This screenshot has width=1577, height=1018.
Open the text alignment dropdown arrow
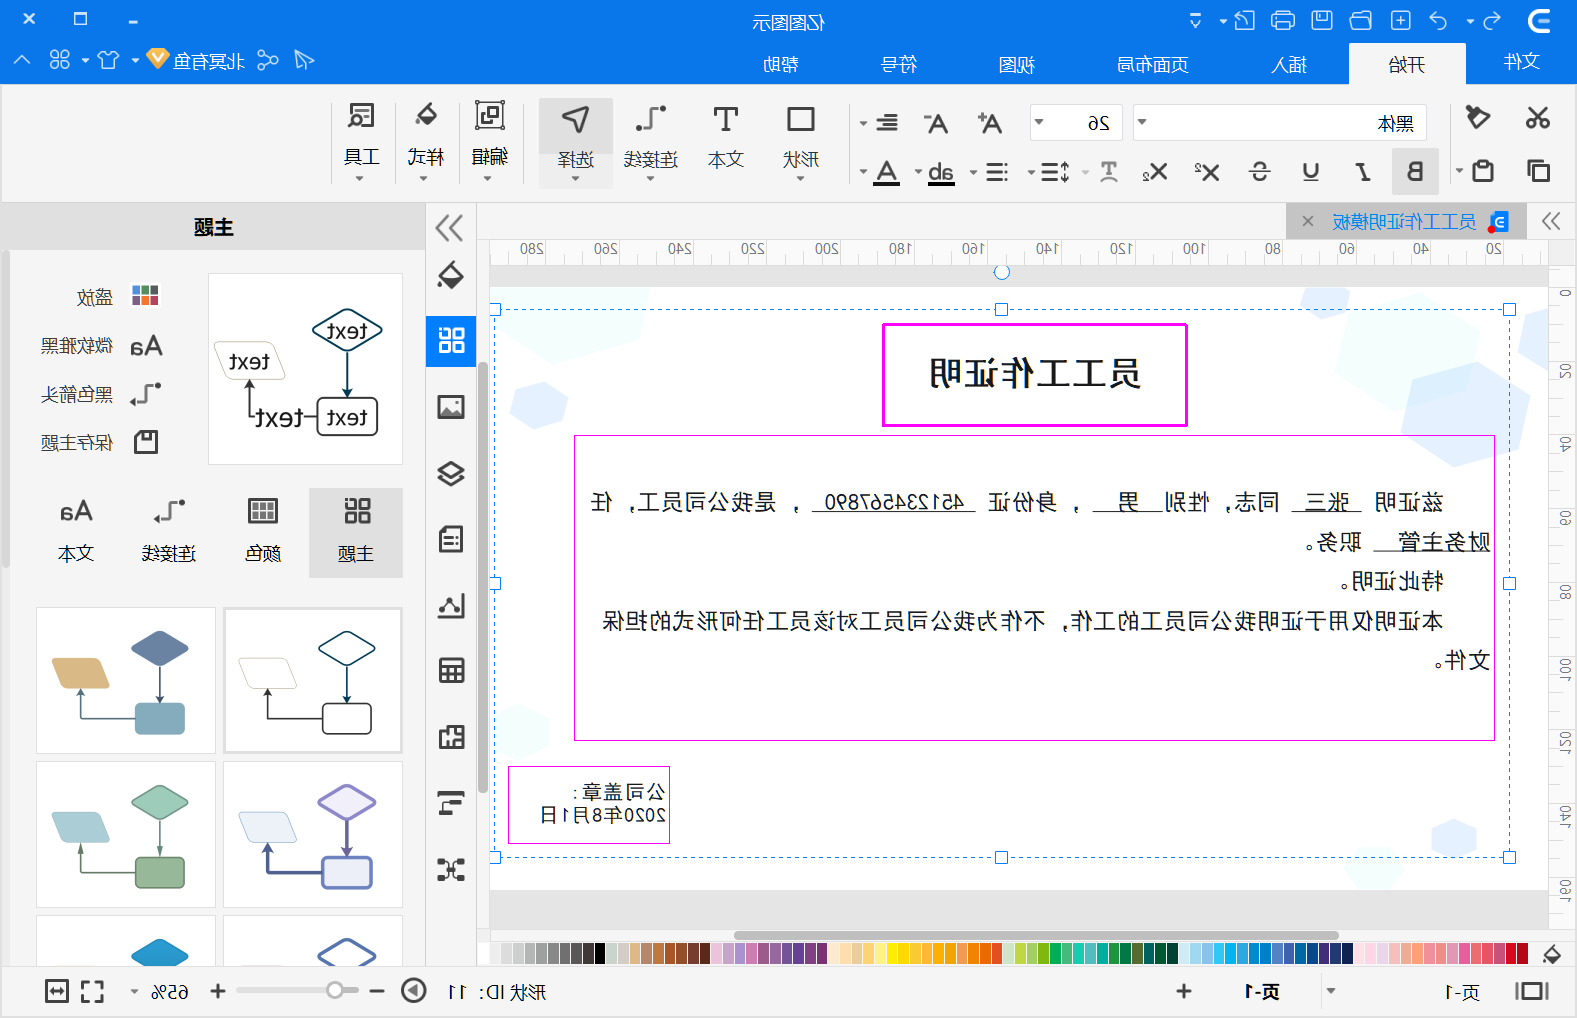point(863,124)
